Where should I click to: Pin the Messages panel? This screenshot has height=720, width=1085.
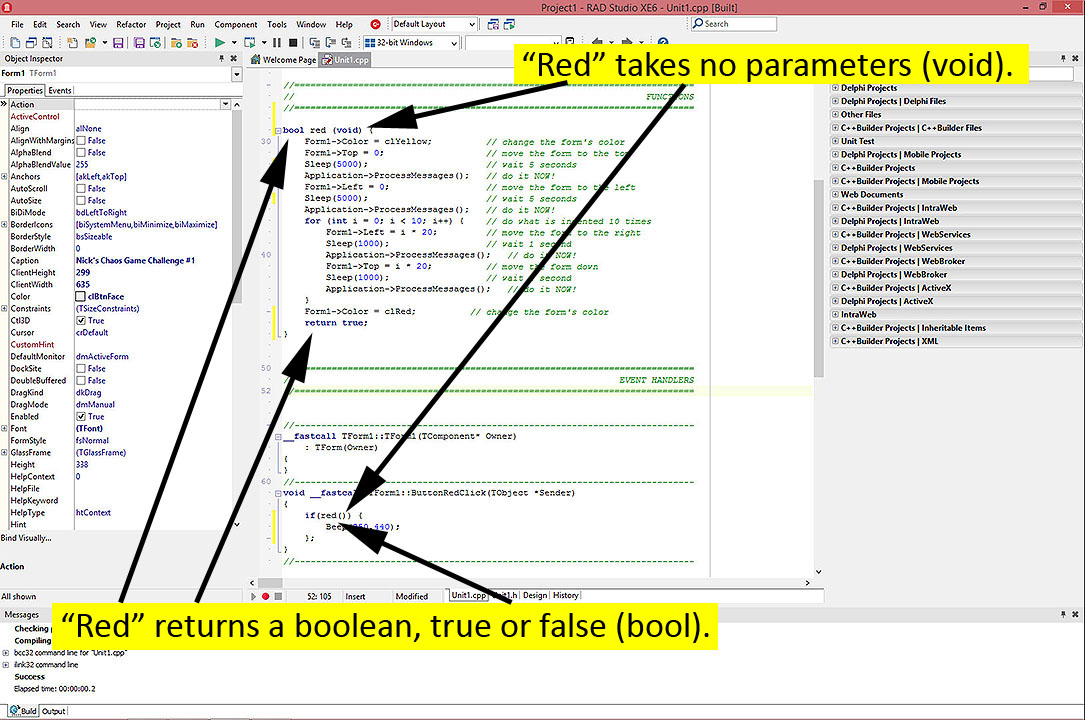pos(1063,614)
